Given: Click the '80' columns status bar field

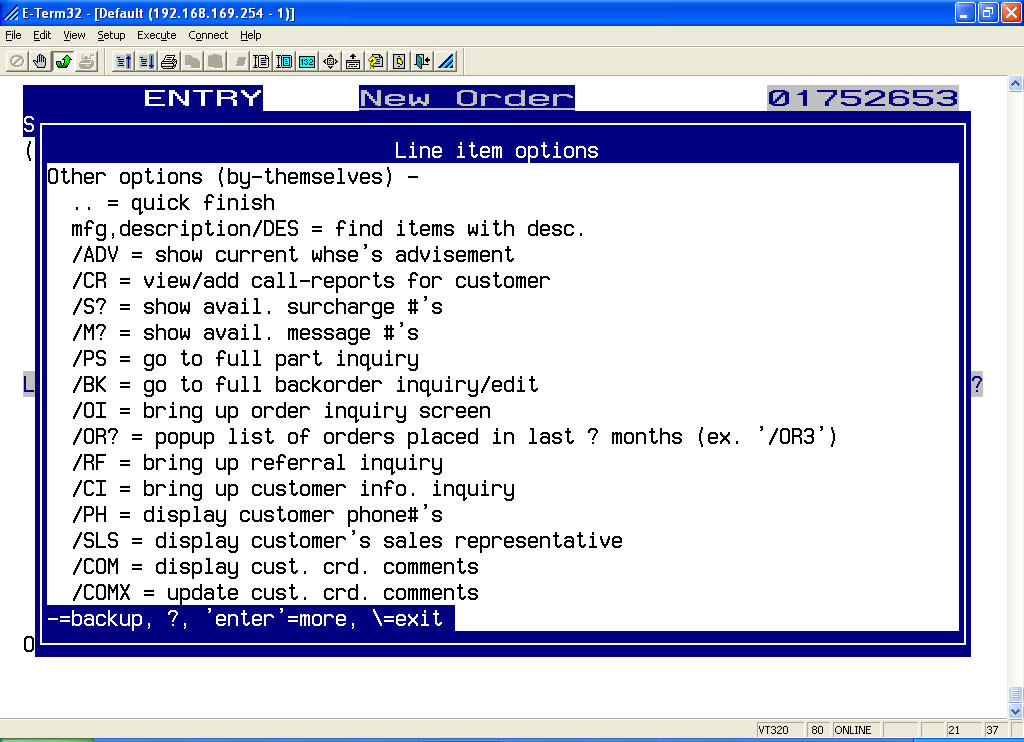Looking at the screenshot, I should pyautogui.click(x=818, y=730).
